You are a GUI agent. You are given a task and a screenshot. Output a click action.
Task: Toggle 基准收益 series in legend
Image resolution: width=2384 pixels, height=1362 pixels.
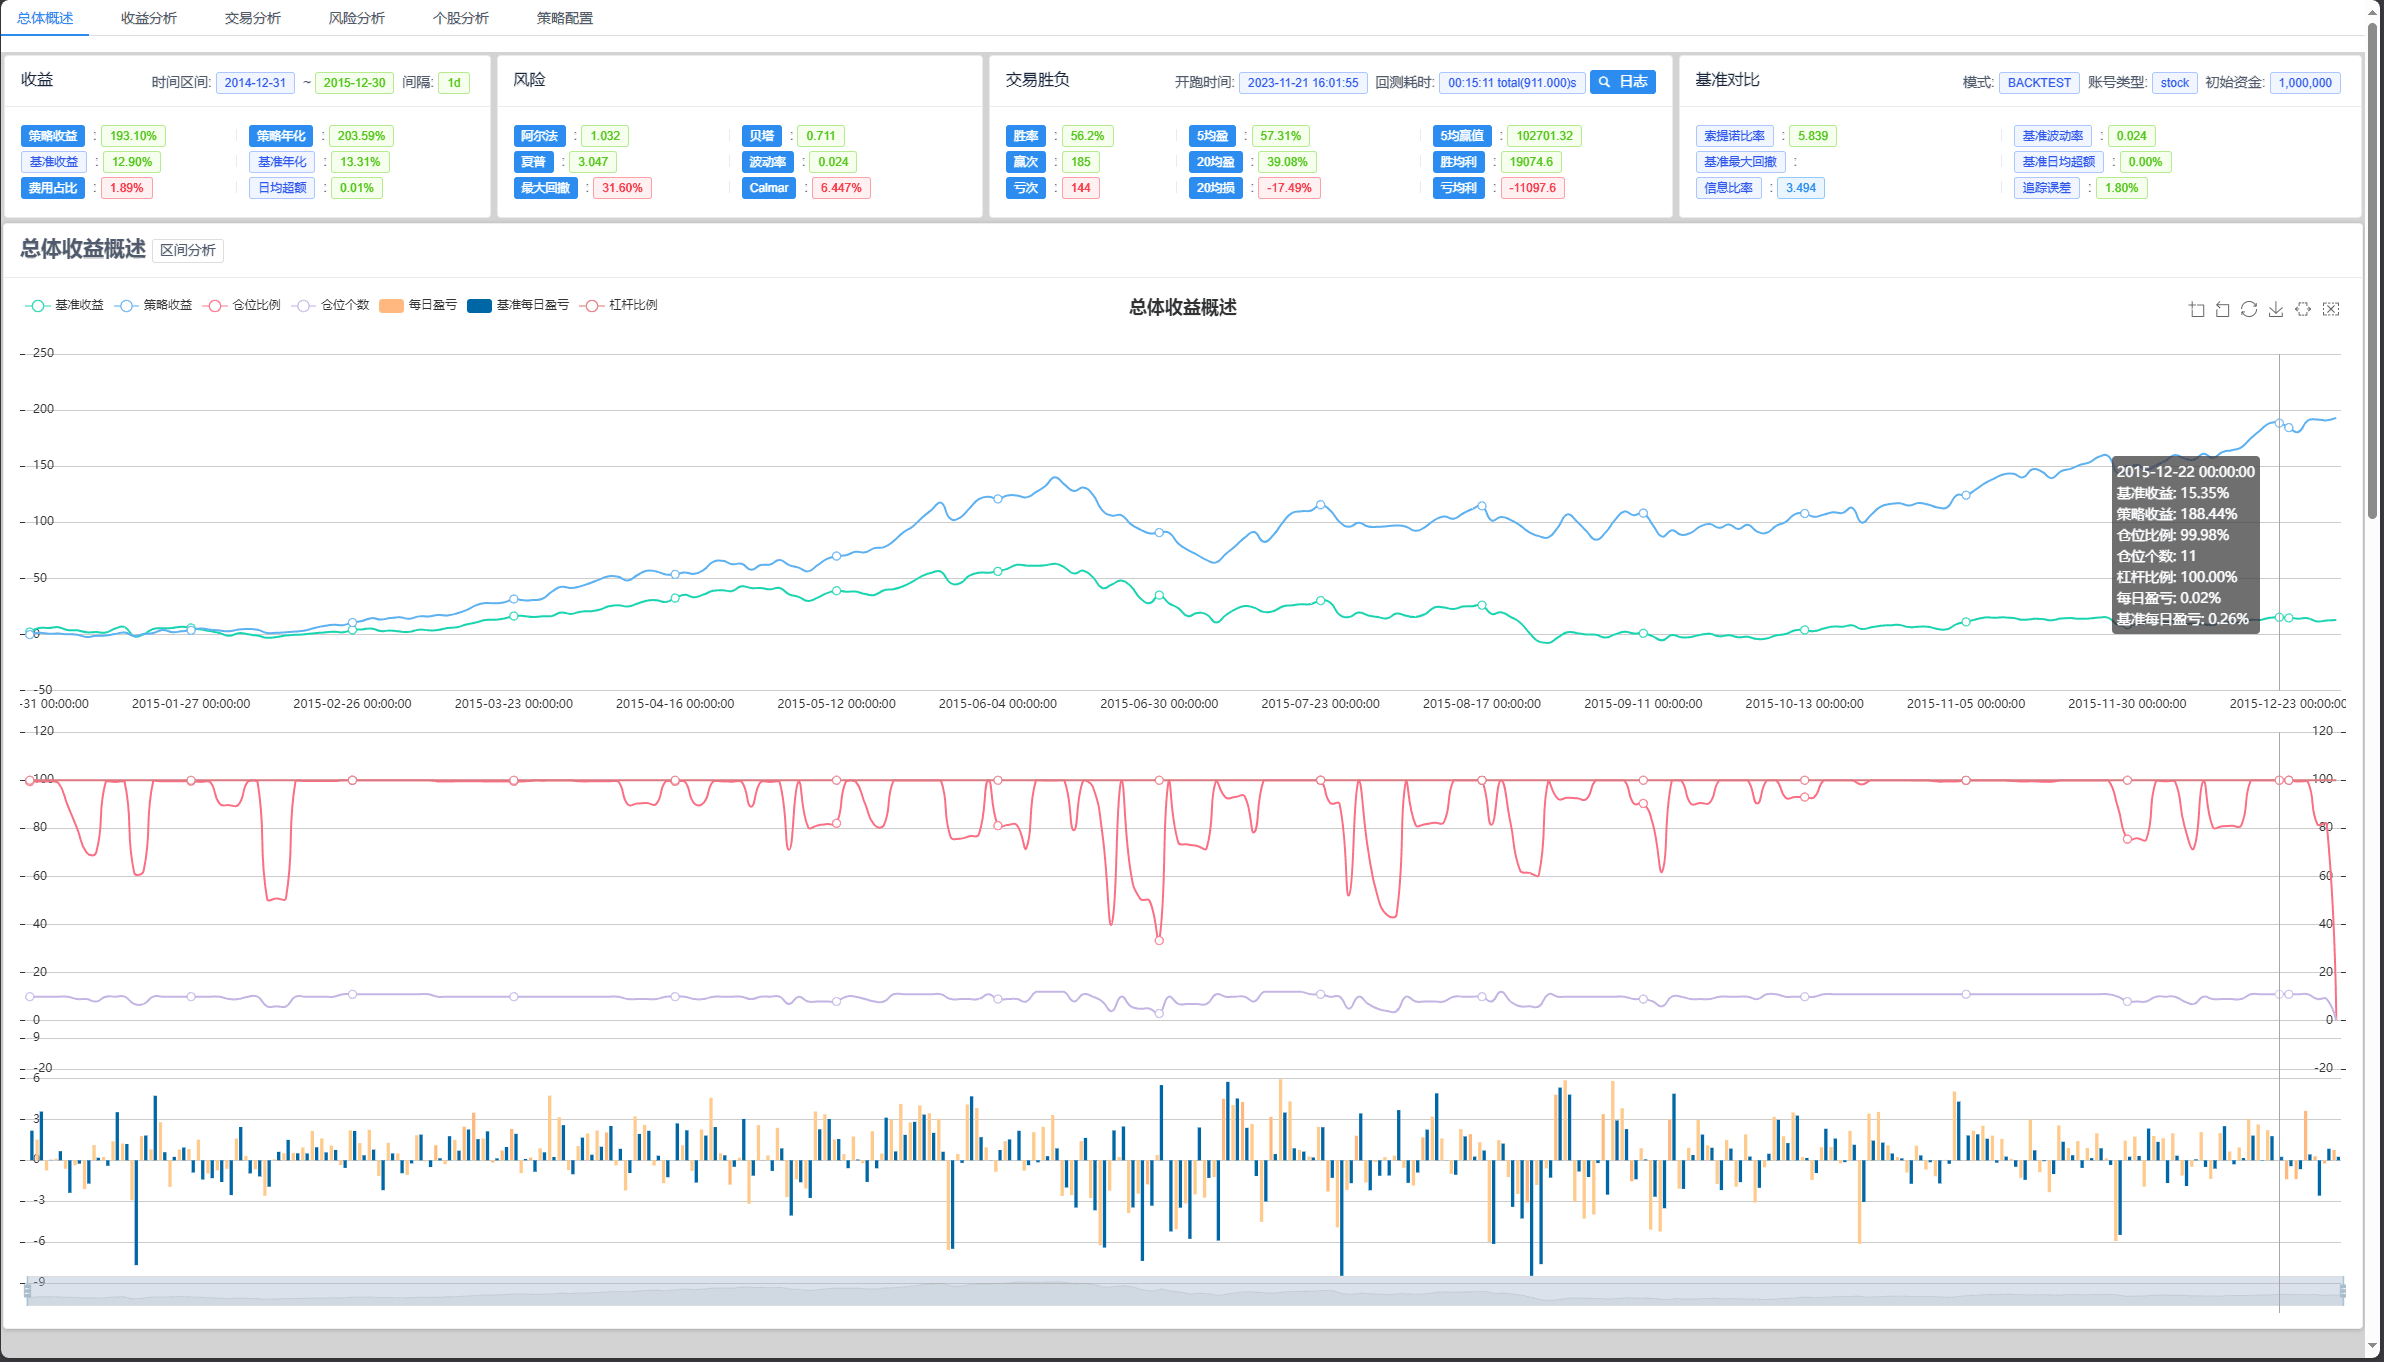pyautogui.click(x=65, y=305)
